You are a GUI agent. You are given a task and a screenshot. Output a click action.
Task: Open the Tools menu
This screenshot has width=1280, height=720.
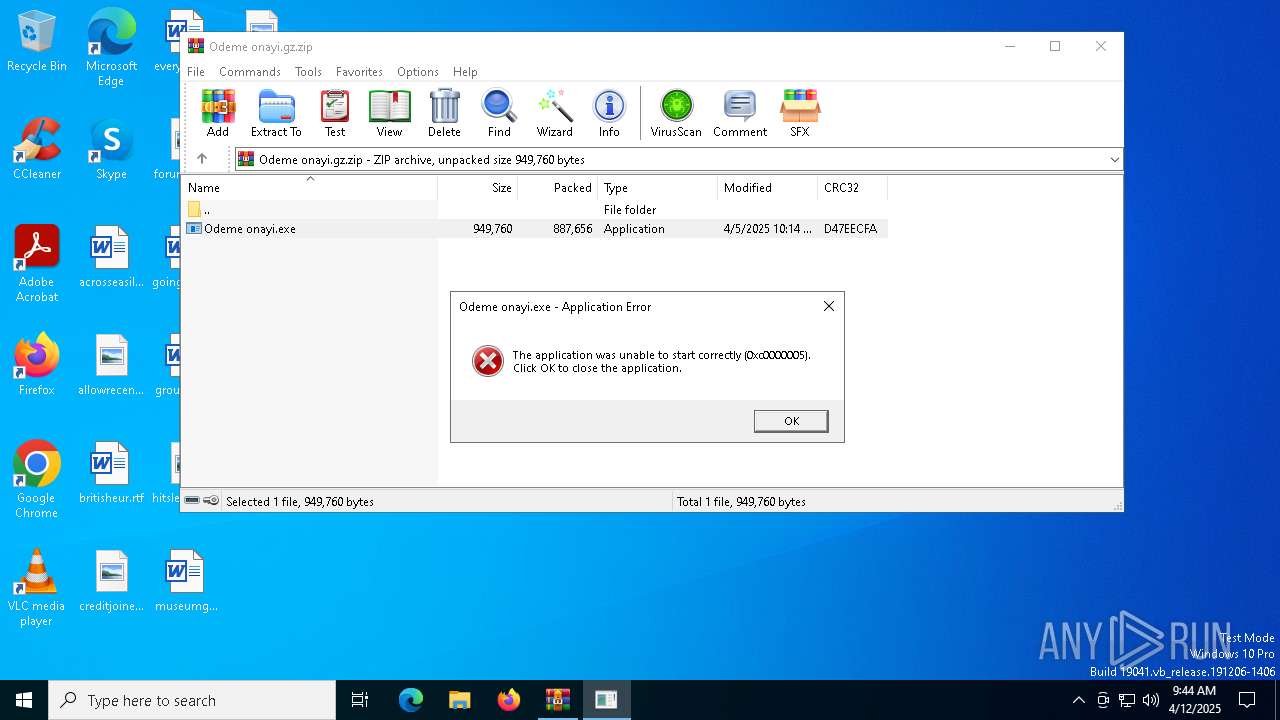(308, 72)
